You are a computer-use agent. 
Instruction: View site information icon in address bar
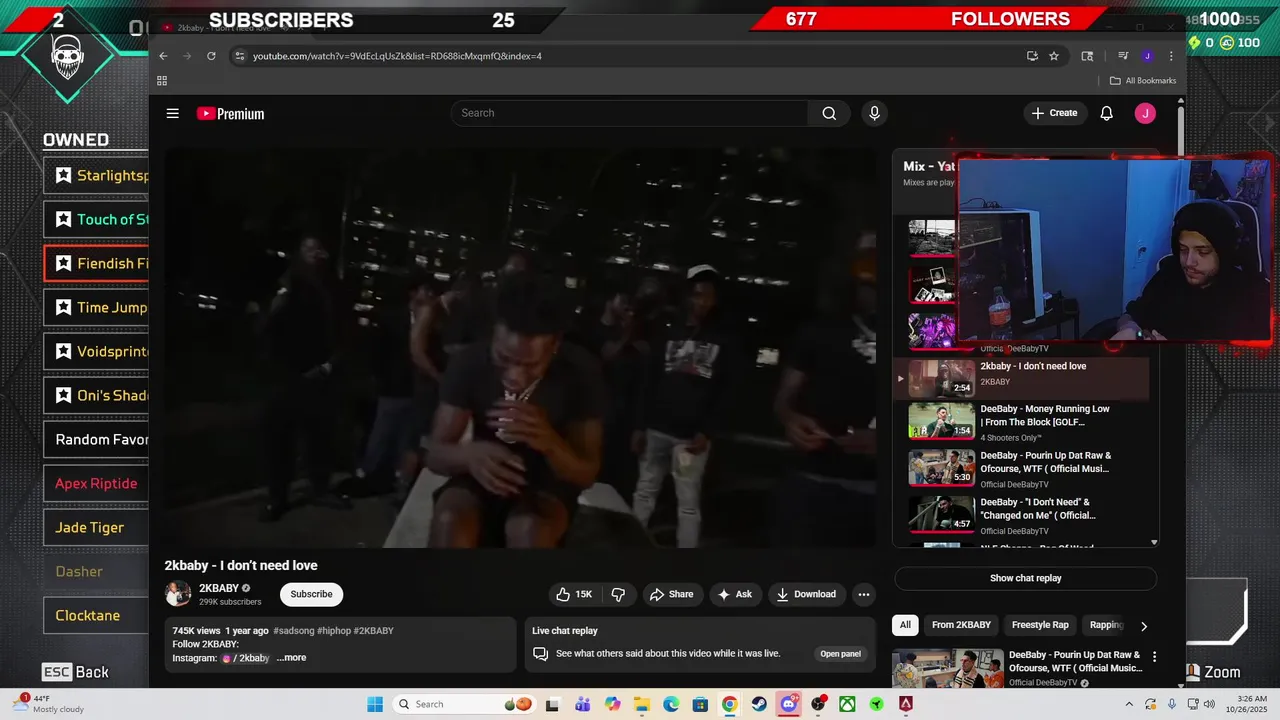pyautogui.click(x=239, y=56)
